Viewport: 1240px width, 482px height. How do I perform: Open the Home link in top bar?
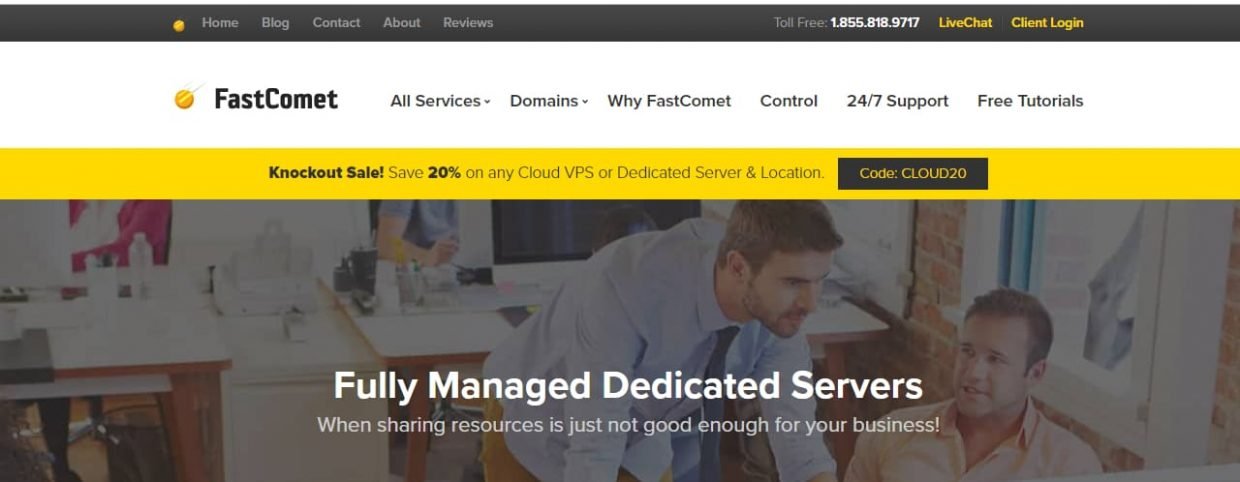tap(220, 22)
